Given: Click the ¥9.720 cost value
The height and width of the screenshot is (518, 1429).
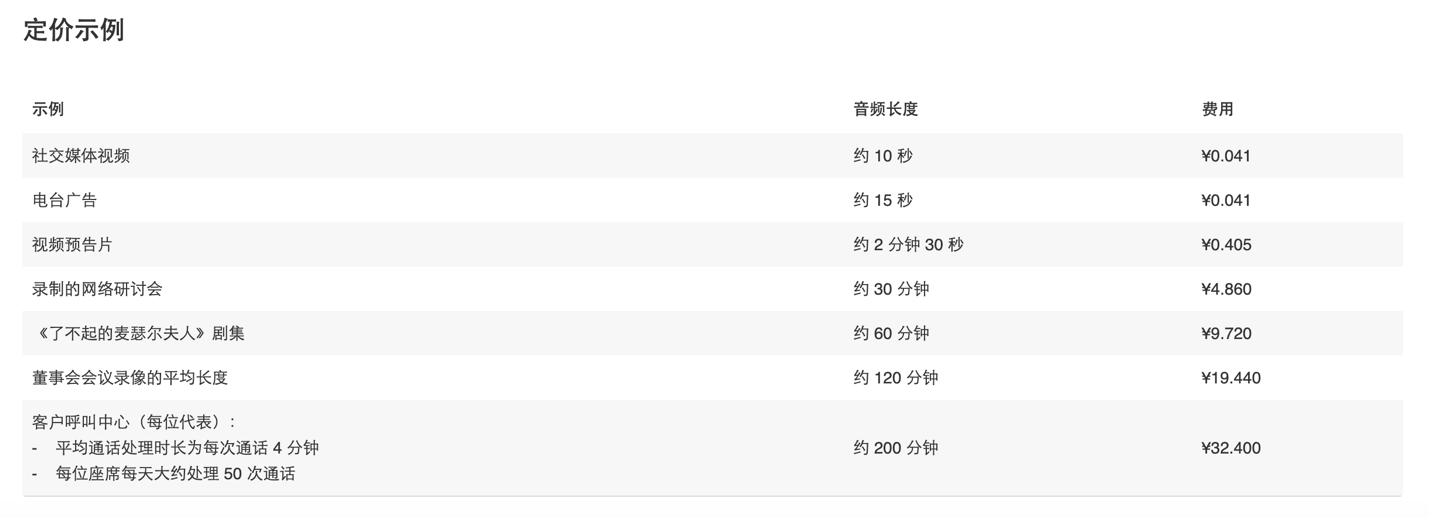Looking at the screenshot, I should point(1226,333).
